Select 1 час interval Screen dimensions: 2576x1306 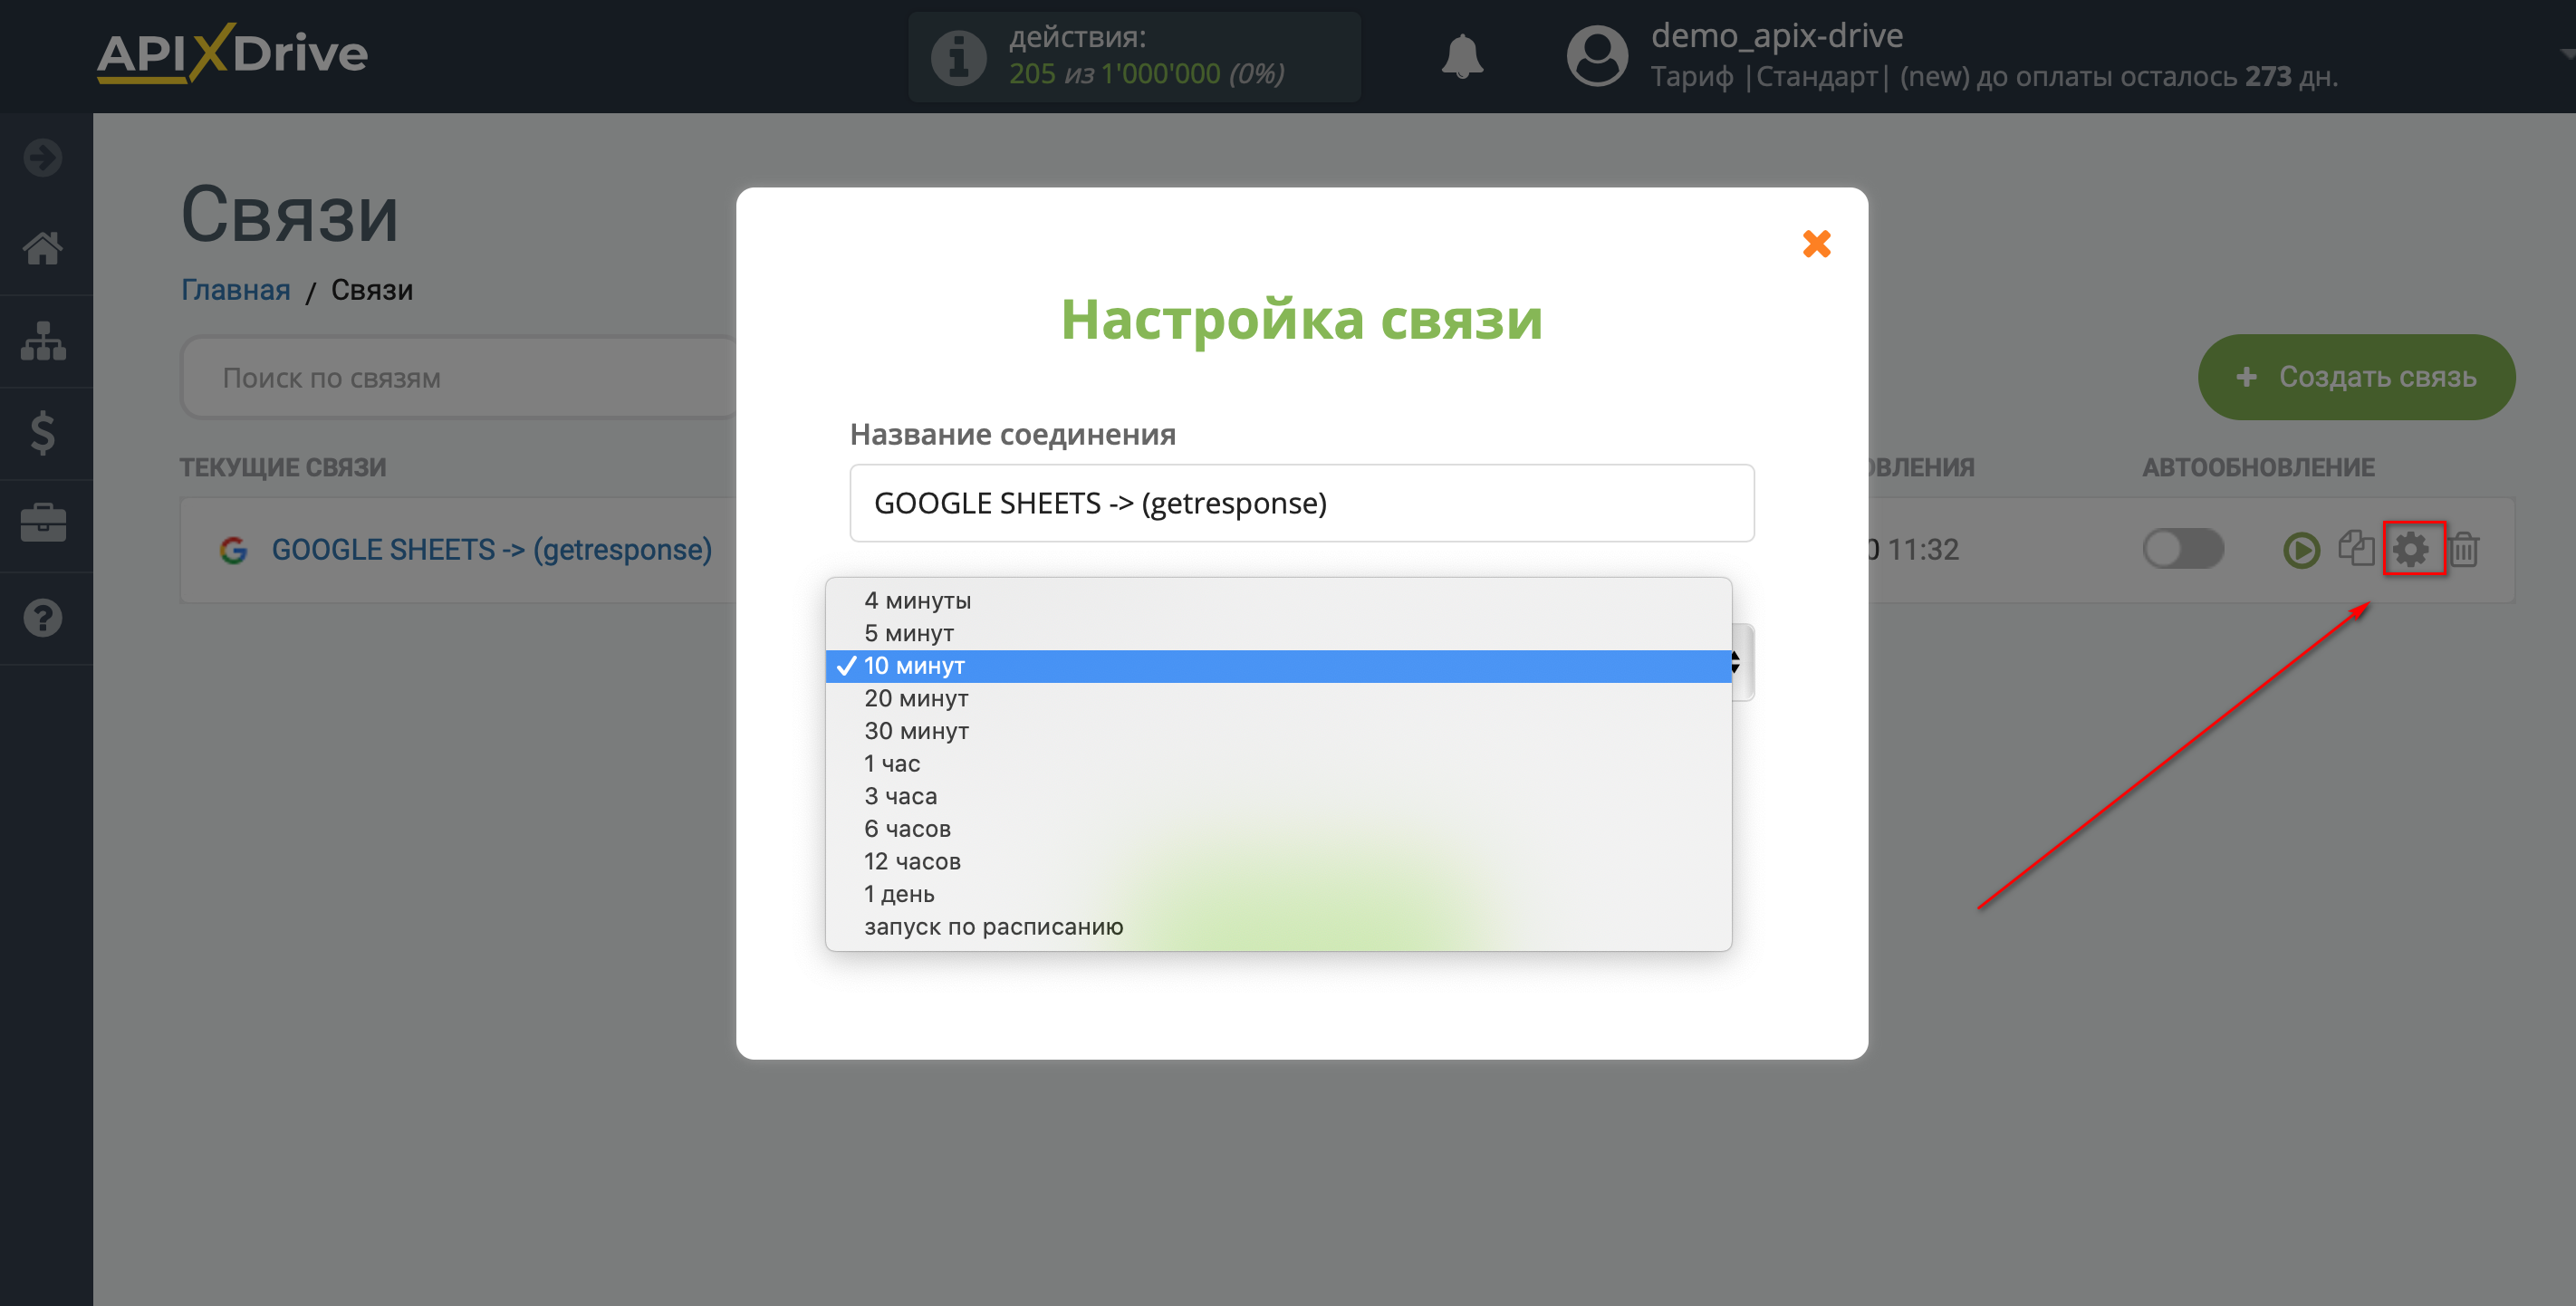(x=1278, y=764)
